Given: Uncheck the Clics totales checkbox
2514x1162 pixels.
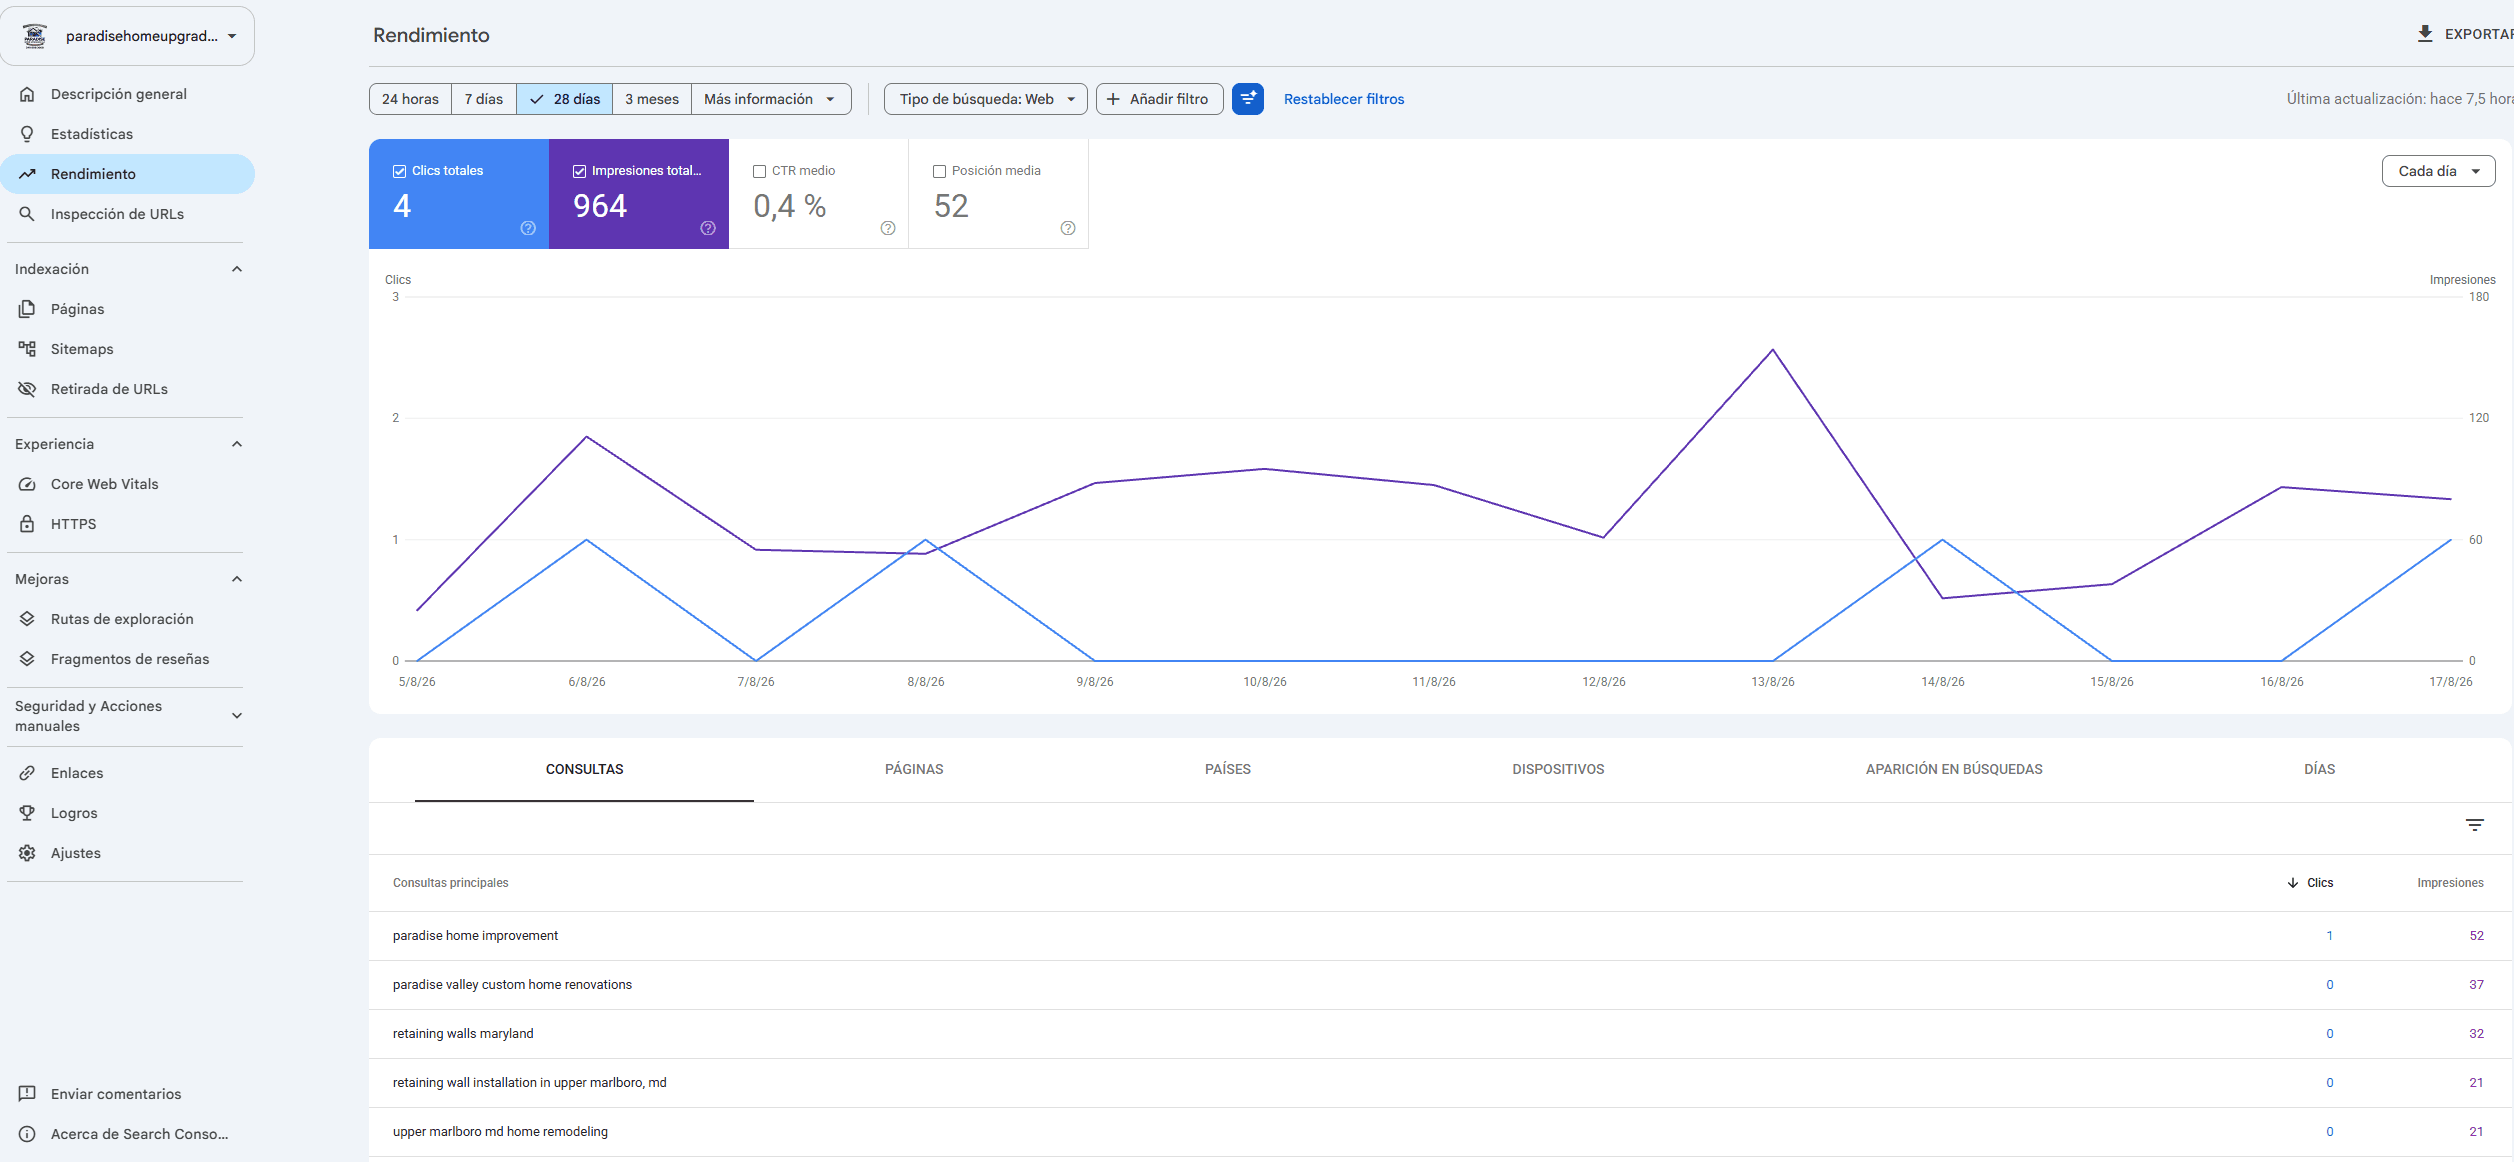Looking at the screenshot, I should [x=399, y=171].
